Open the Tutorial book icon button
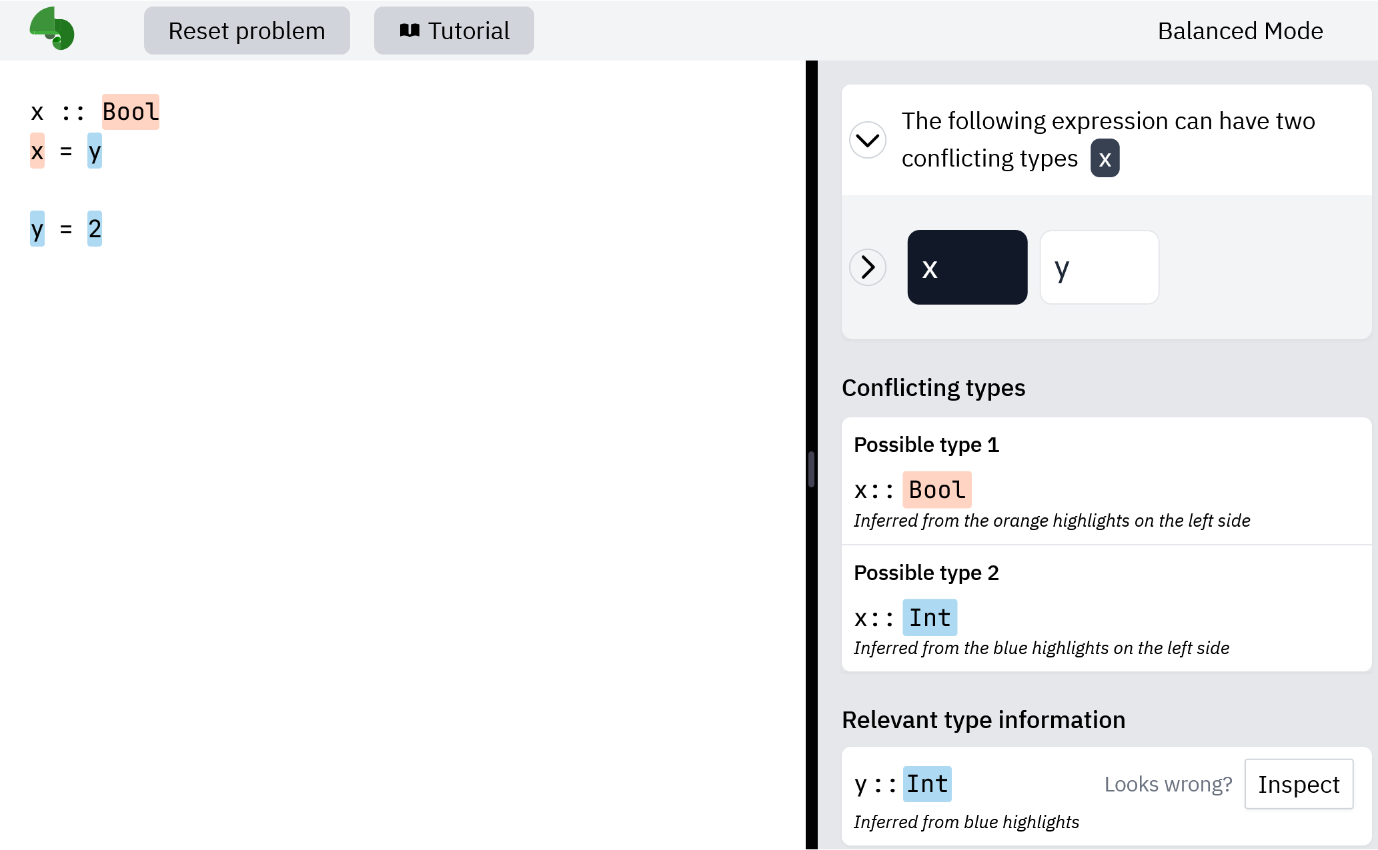Image resolution: width=1378 pixels, height=850 pixels. coord(454,31)
